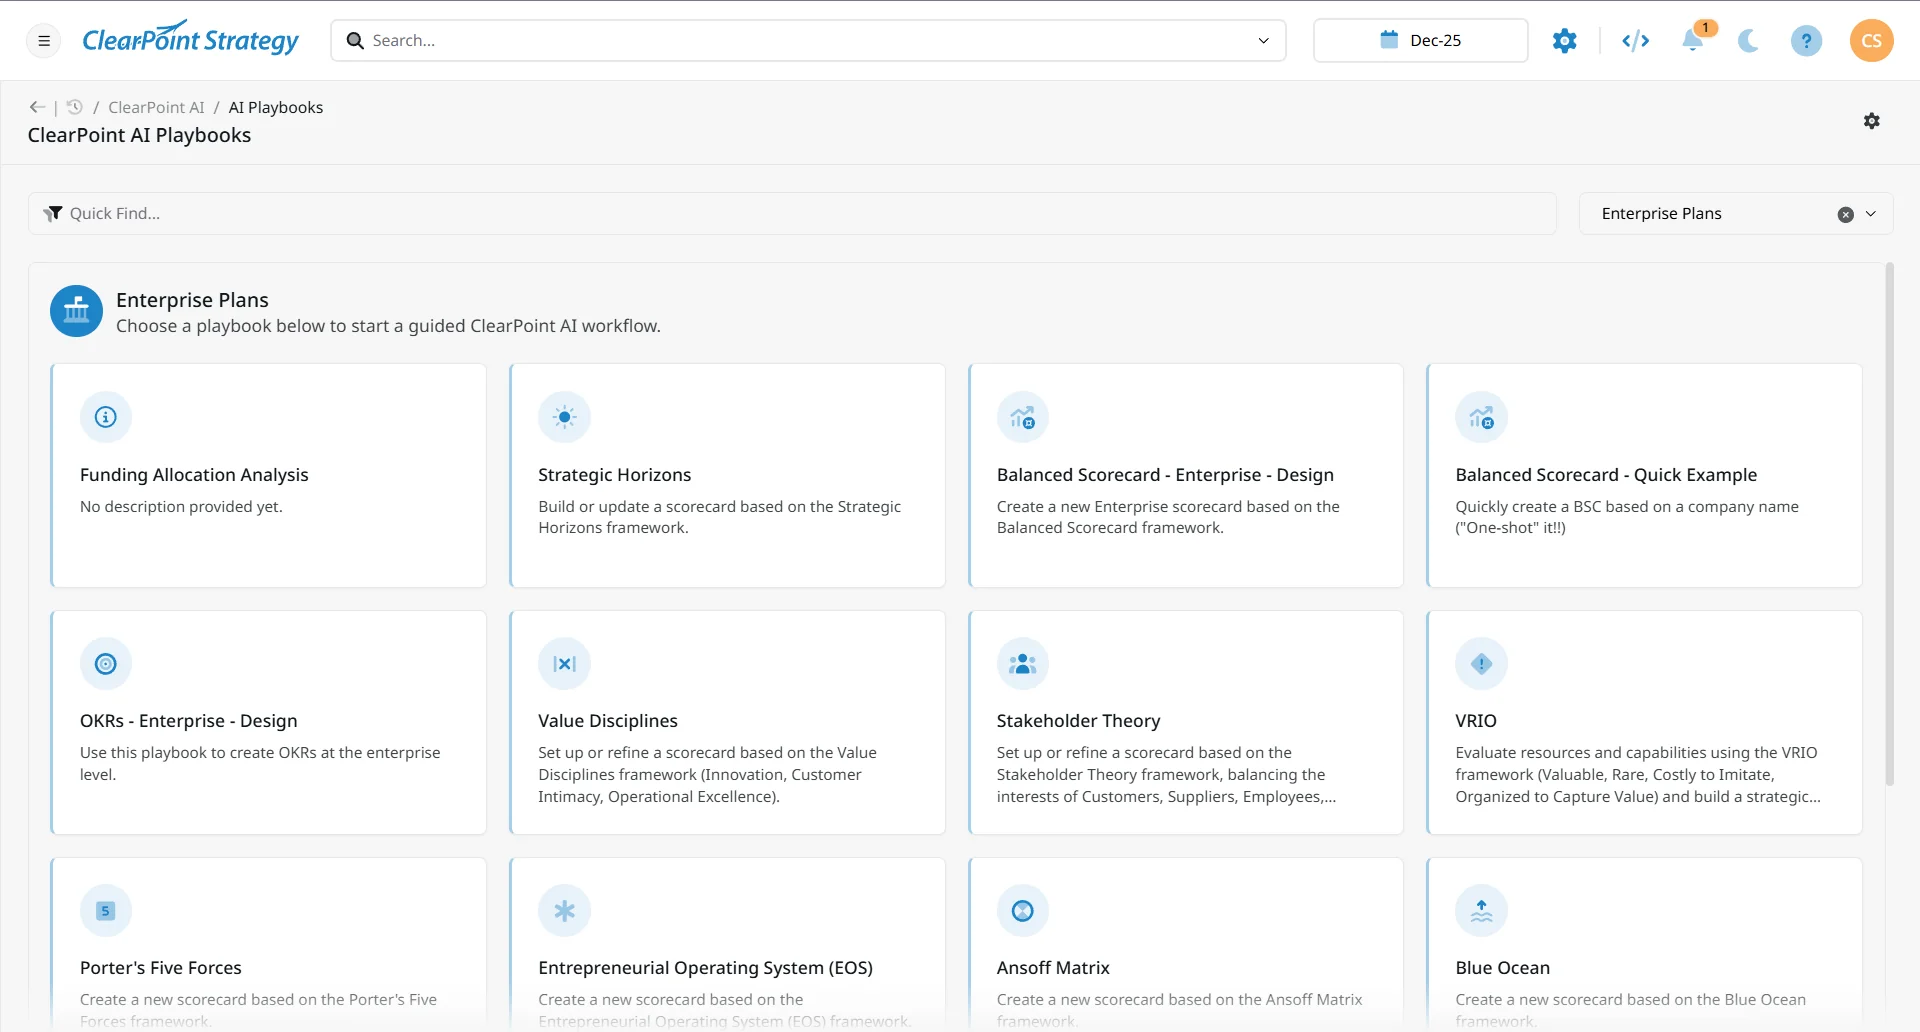Click the OKRs Enterprise Design target icon

click(106, 664)
